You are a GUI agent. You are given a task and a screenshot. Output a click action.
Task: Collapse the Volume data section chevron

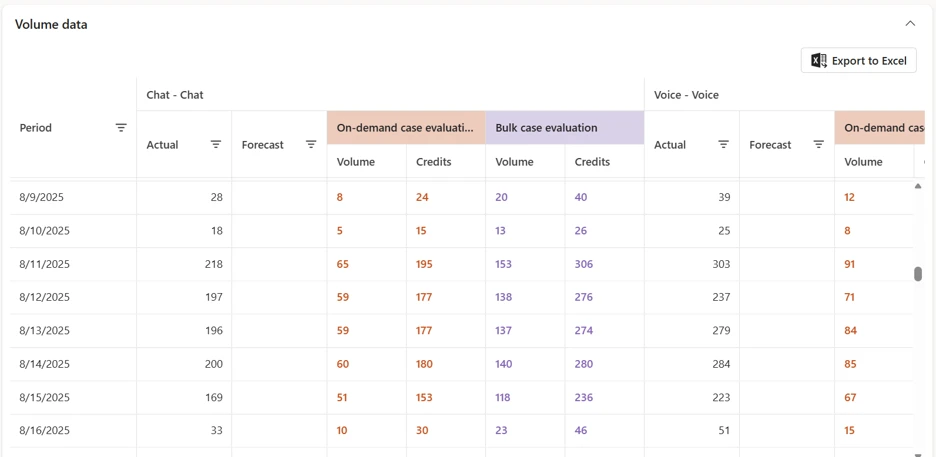tap(910, 23)
